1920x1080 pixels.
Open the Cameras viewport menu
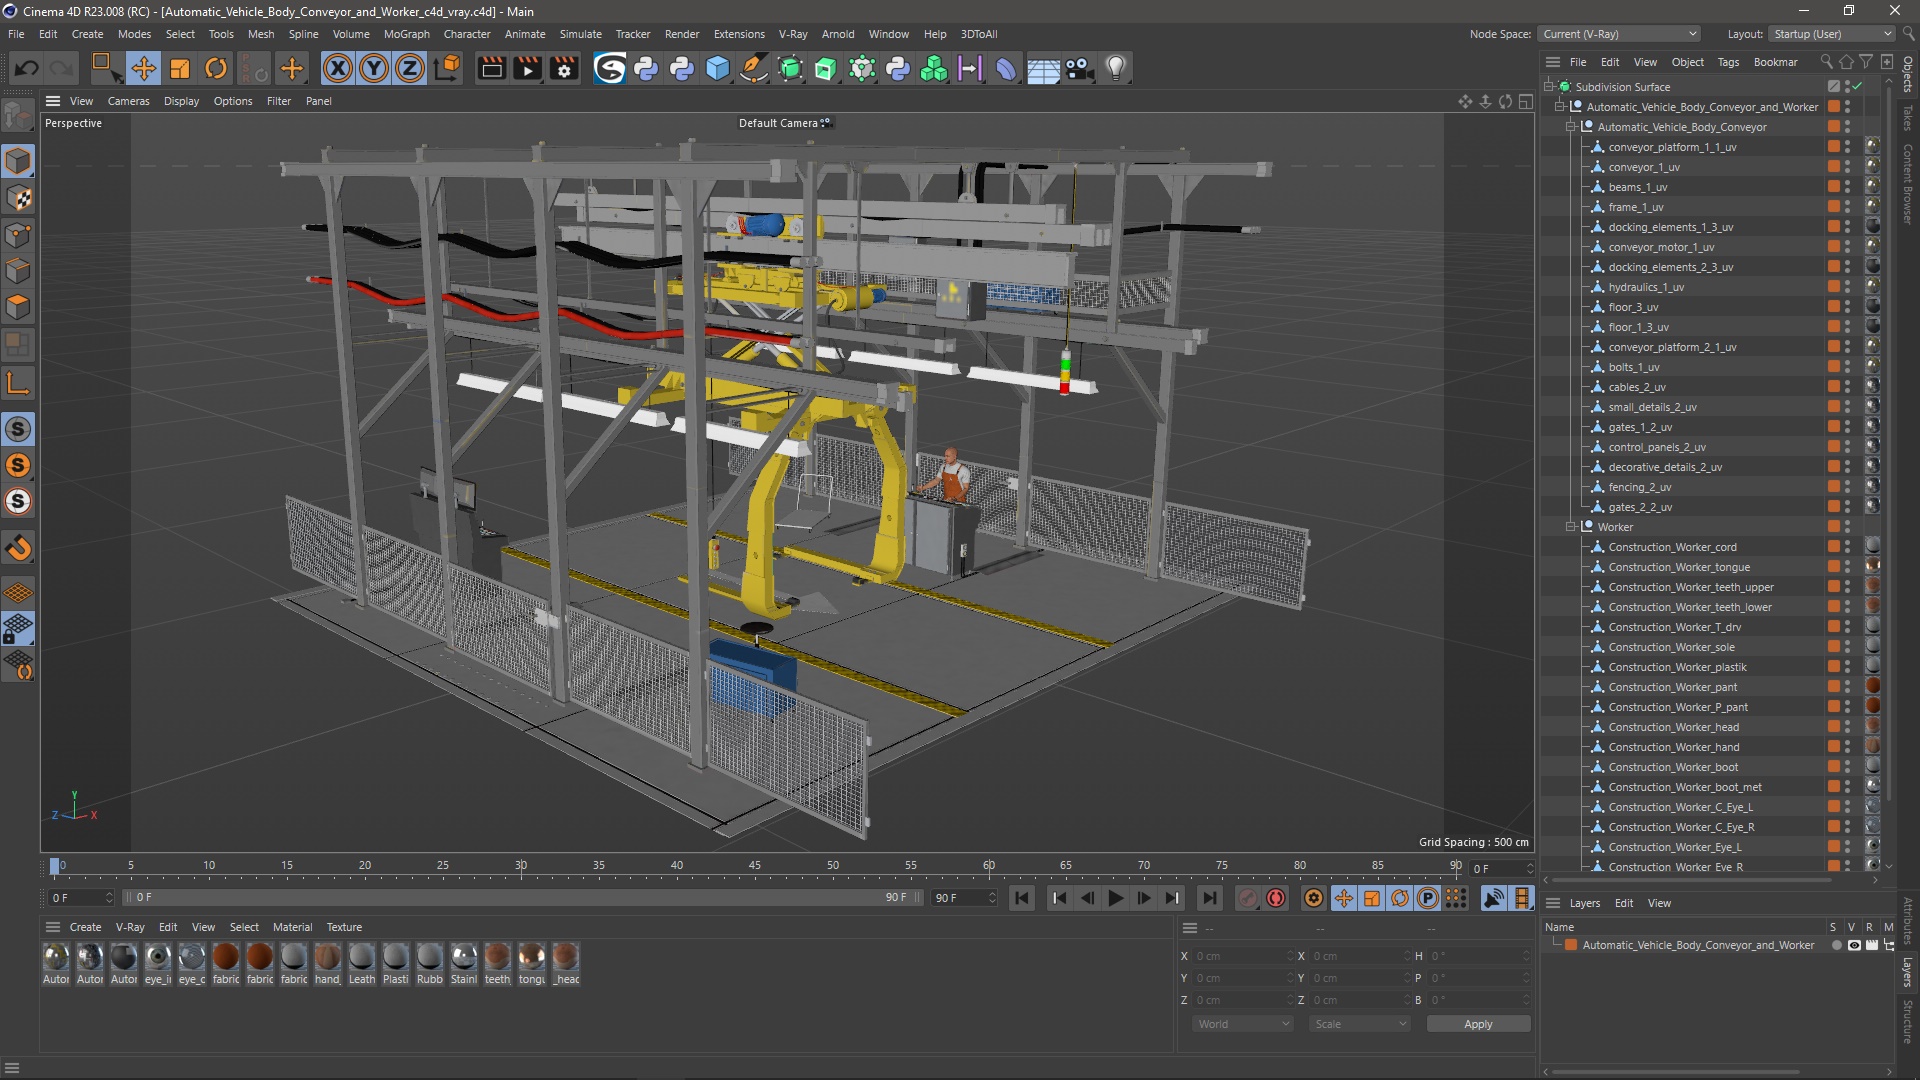coord(128,101)
